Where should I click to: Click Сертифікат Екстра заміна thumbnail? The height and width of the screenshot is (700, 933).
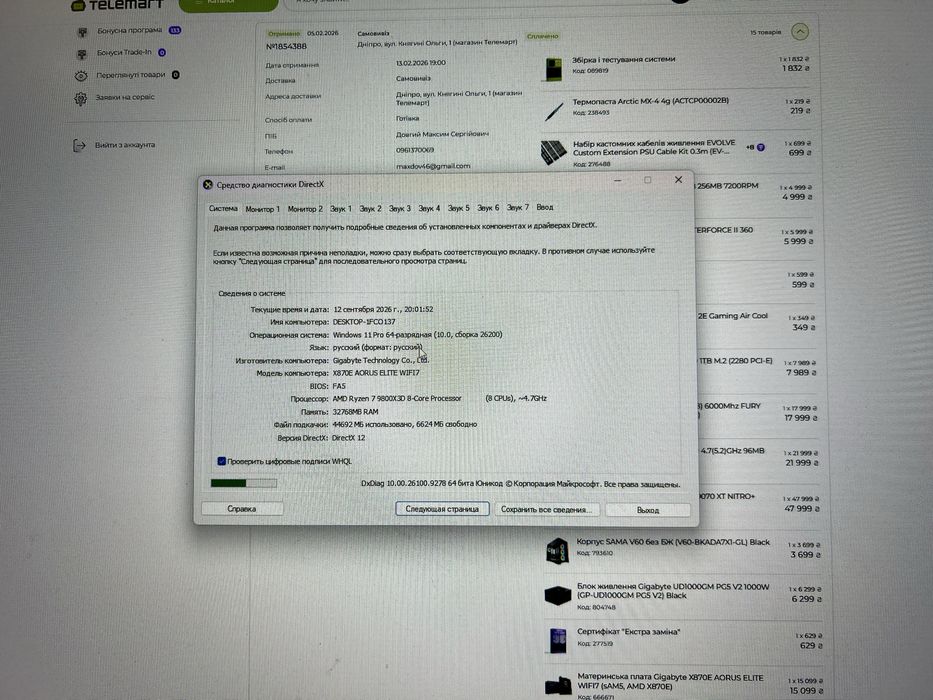(x=558, y=640)
